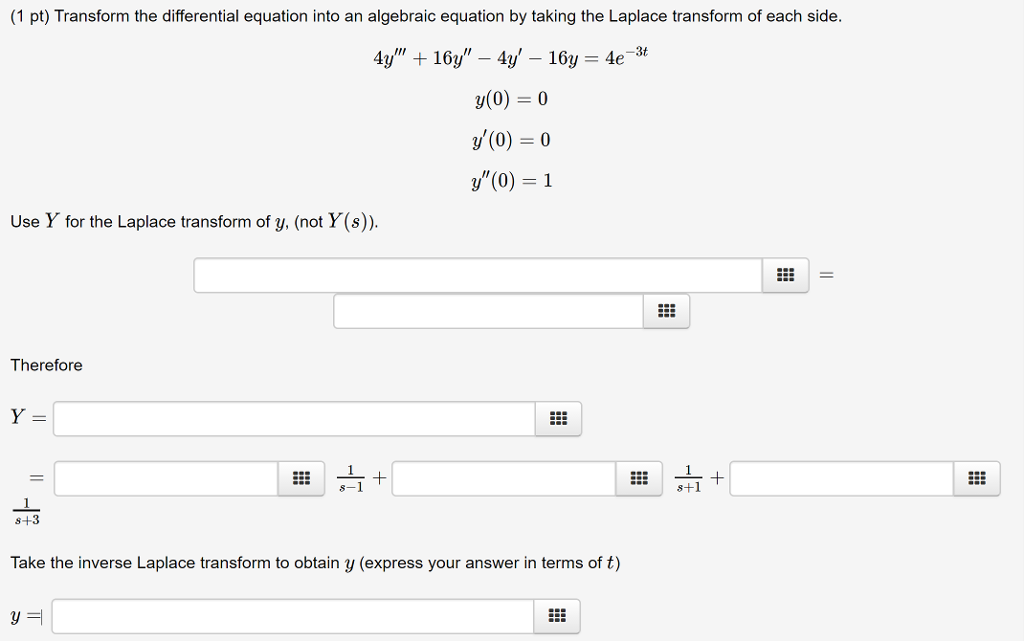Open the equation editor for the rightmost coefficient box
This screenshot has width=1024, height=641.
tap(975, 477)
